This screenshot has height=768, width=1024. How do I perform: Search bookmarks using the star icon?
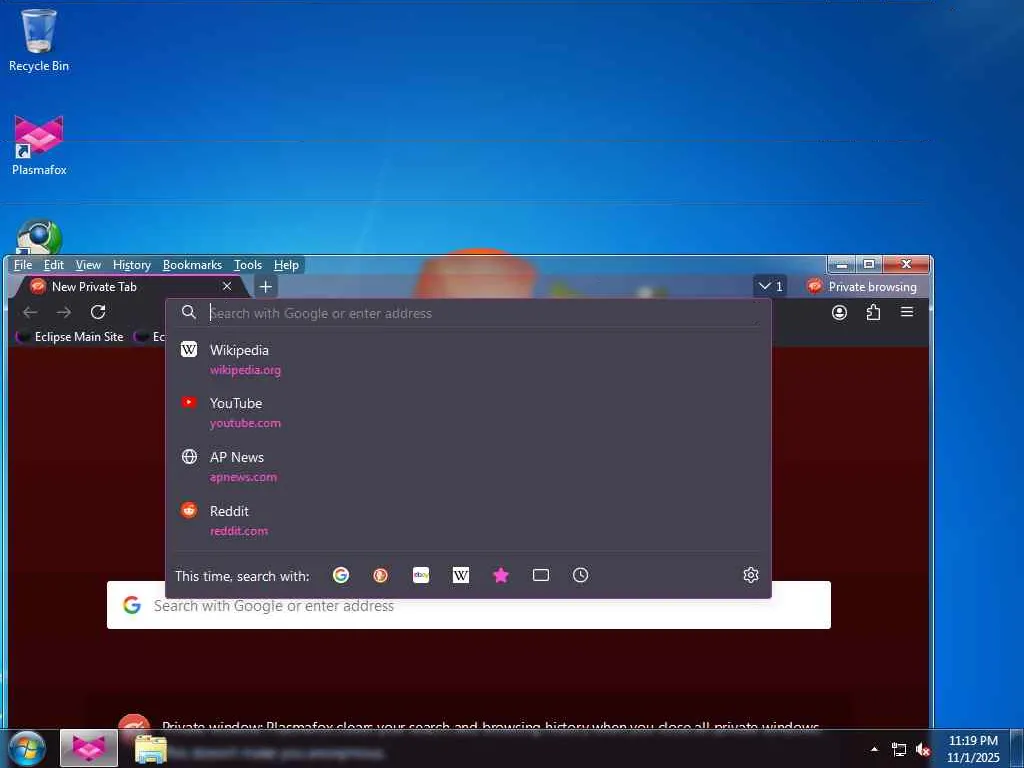(501, 575)
